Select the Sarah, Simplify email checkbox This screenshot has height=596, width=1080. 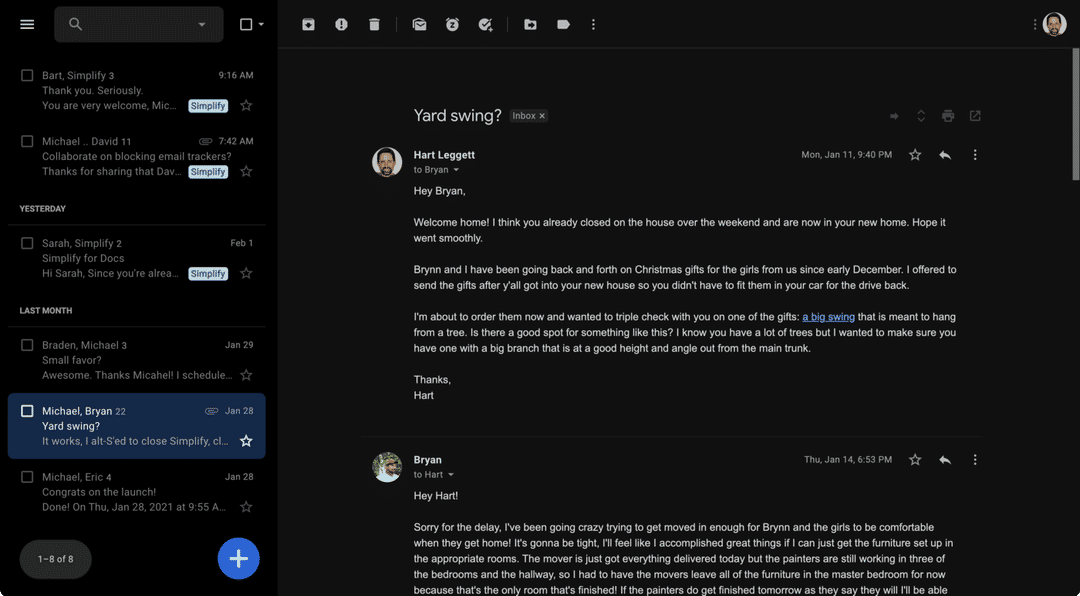click(x=27, y=243)
